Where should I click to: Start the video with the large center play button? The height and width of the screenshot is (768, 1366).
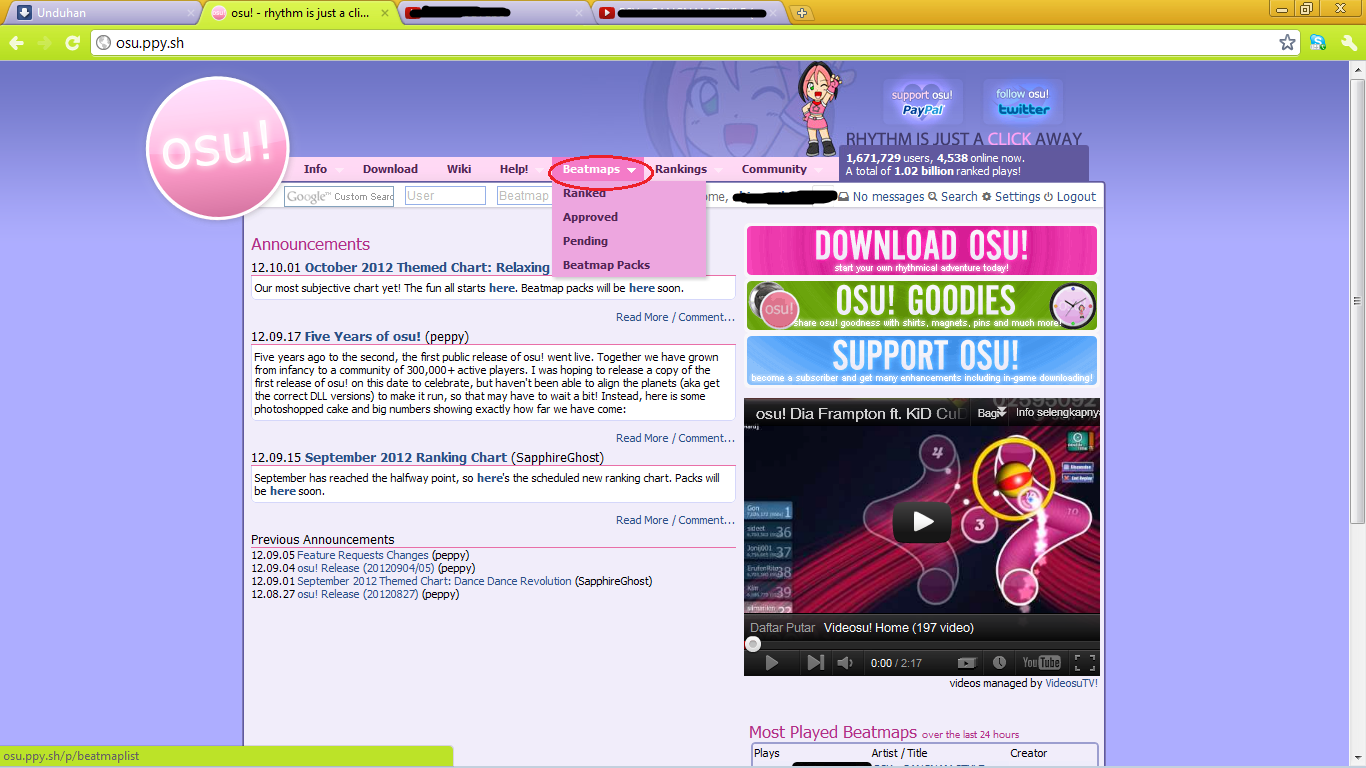[x=922, y=521]
